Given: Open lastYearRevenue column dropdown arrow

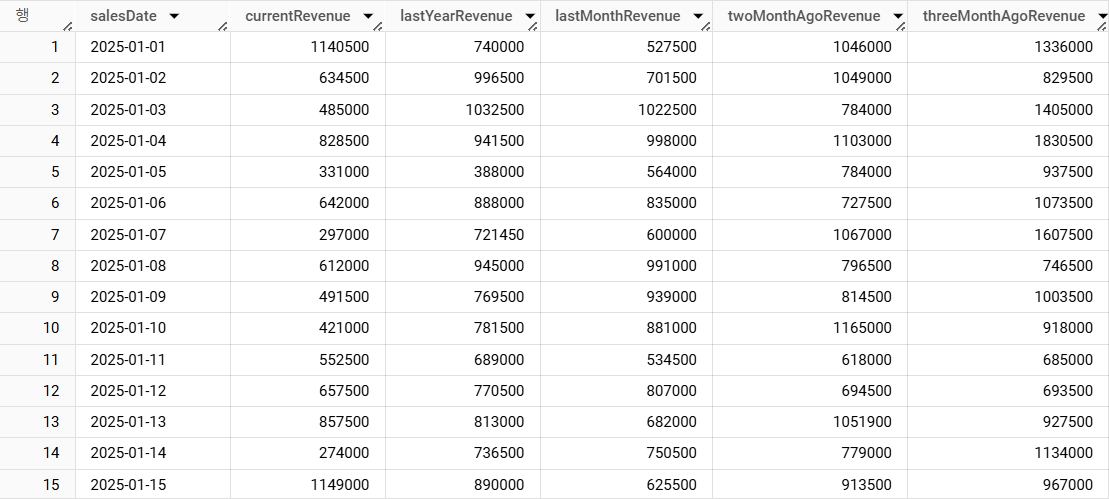Looking at the screenshot, I should (x=528, y=16).
